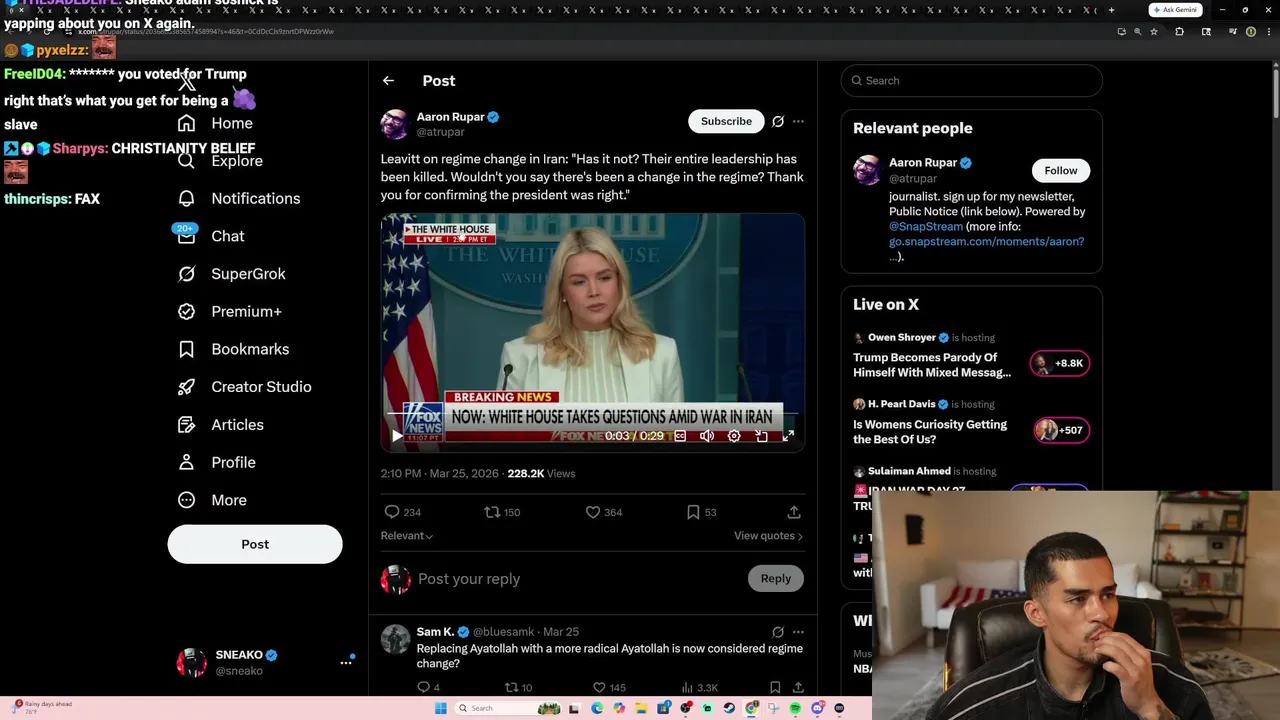The height and width of the screenshot is (720, 1280).
Task: Click the reply icon with 234 replies
Action: point(392,512)
